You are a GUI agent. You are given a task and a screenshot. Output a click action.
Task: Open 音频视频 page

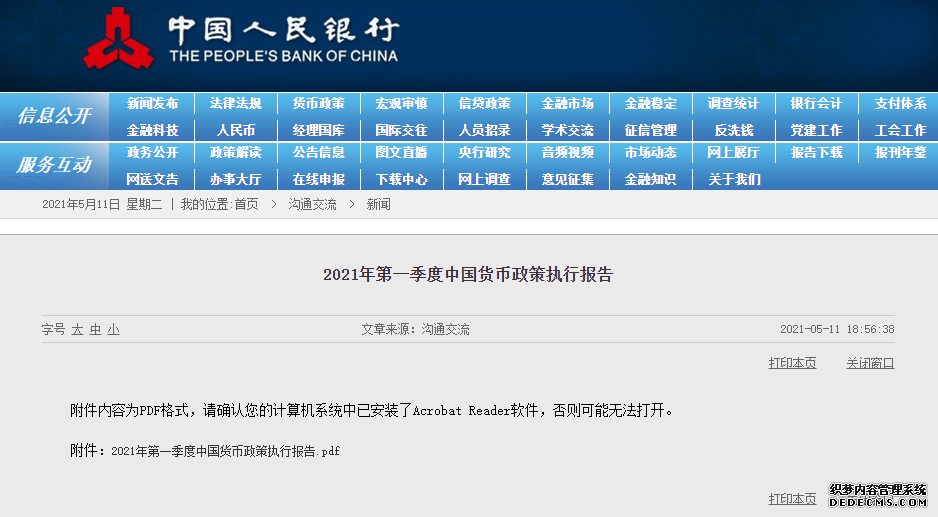pyautogui.click(x=568, y=153)
